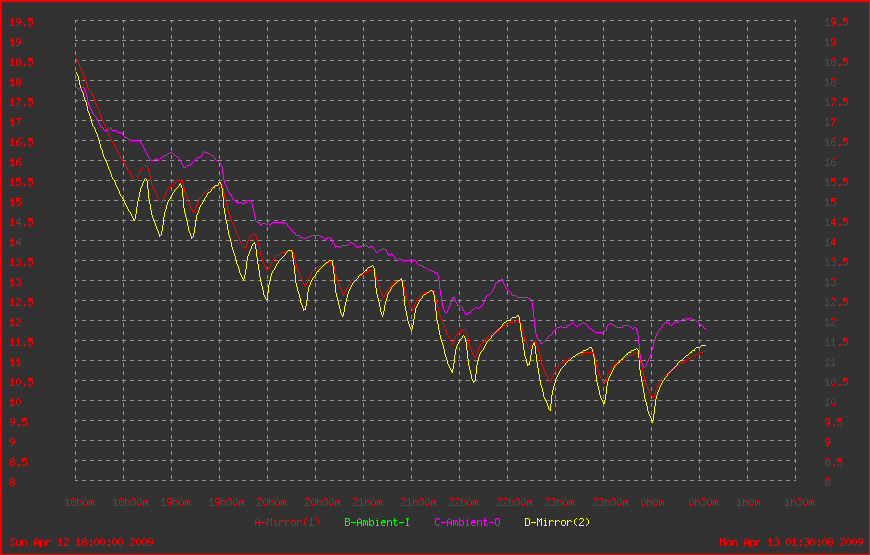Click the 19h30m time axis label
The height and width of the screenshot is (555, 870).
coord(226,502)
